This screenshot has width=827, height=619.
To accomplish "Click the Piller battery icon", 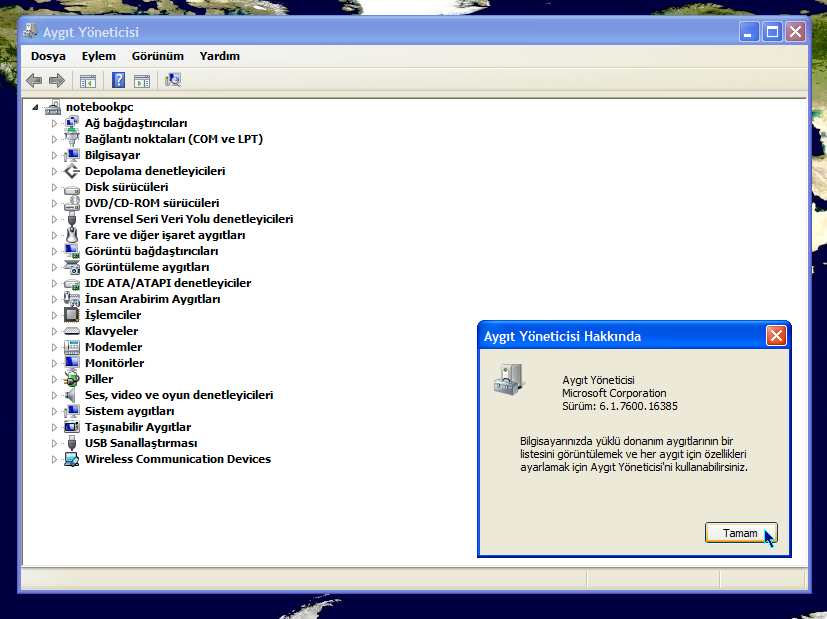I will pos(72,379).
